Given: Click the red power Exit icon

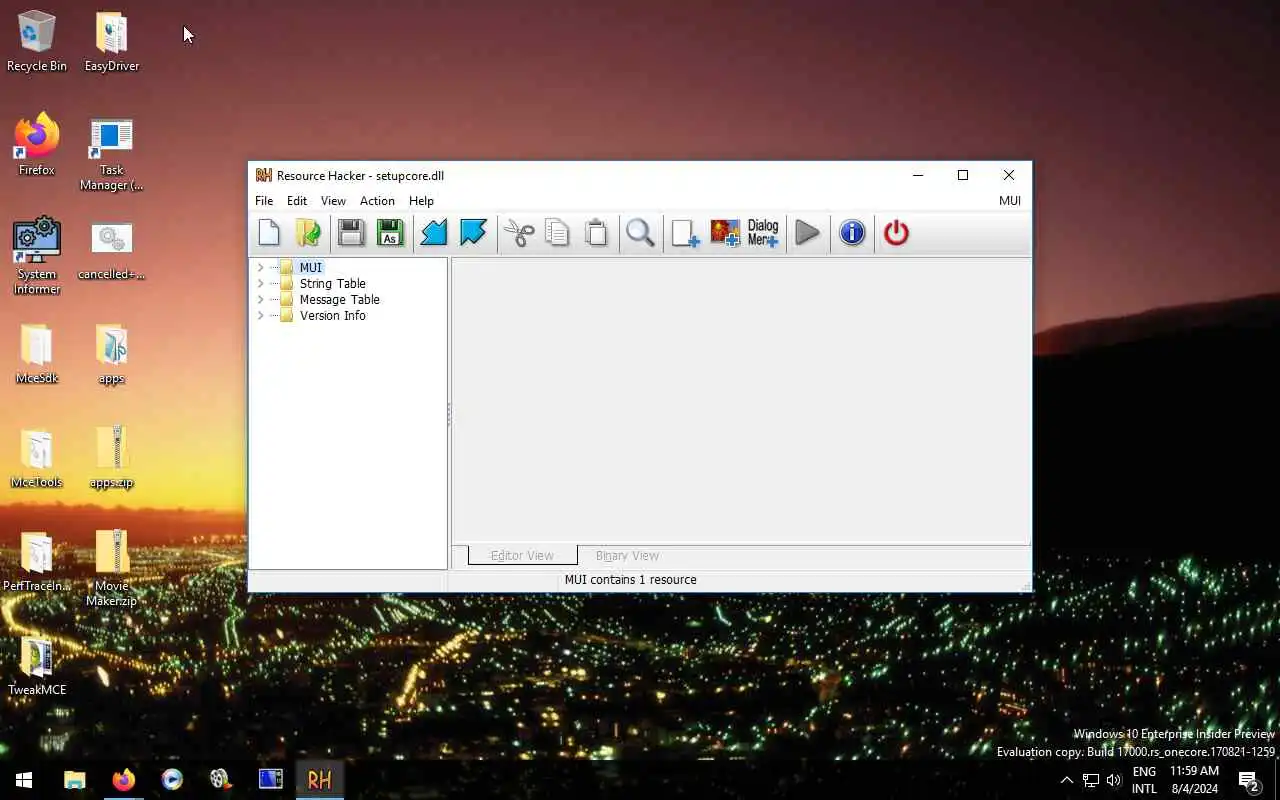Looking at the screenshot, I should [x=896, y=233].
